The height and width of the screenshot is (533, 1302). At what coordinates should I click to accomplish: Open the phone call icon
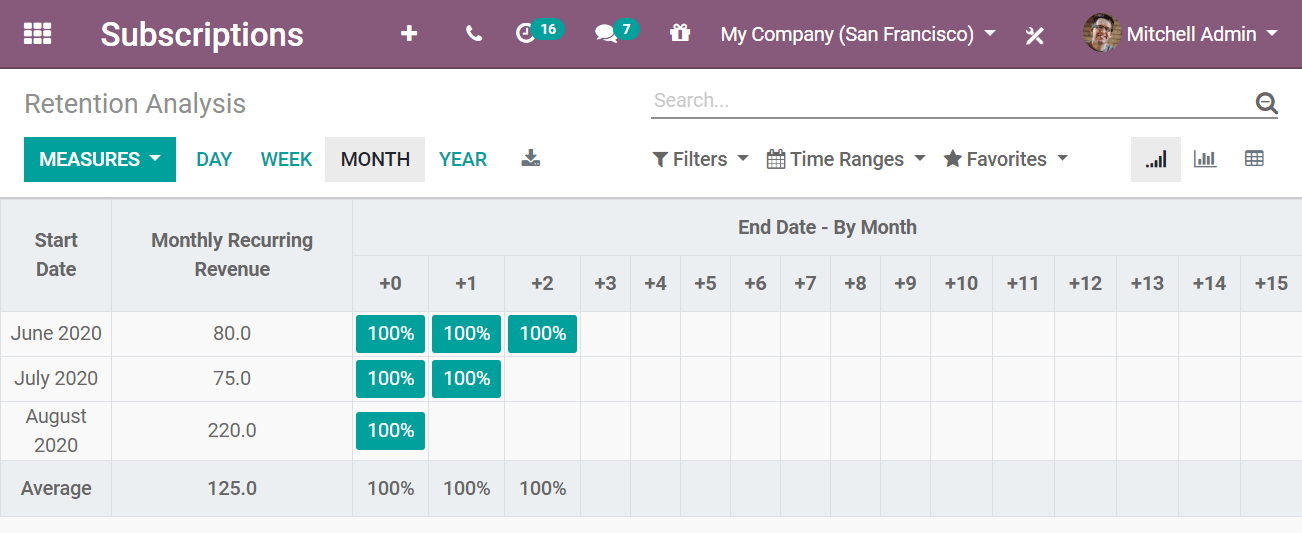(474, 34)
